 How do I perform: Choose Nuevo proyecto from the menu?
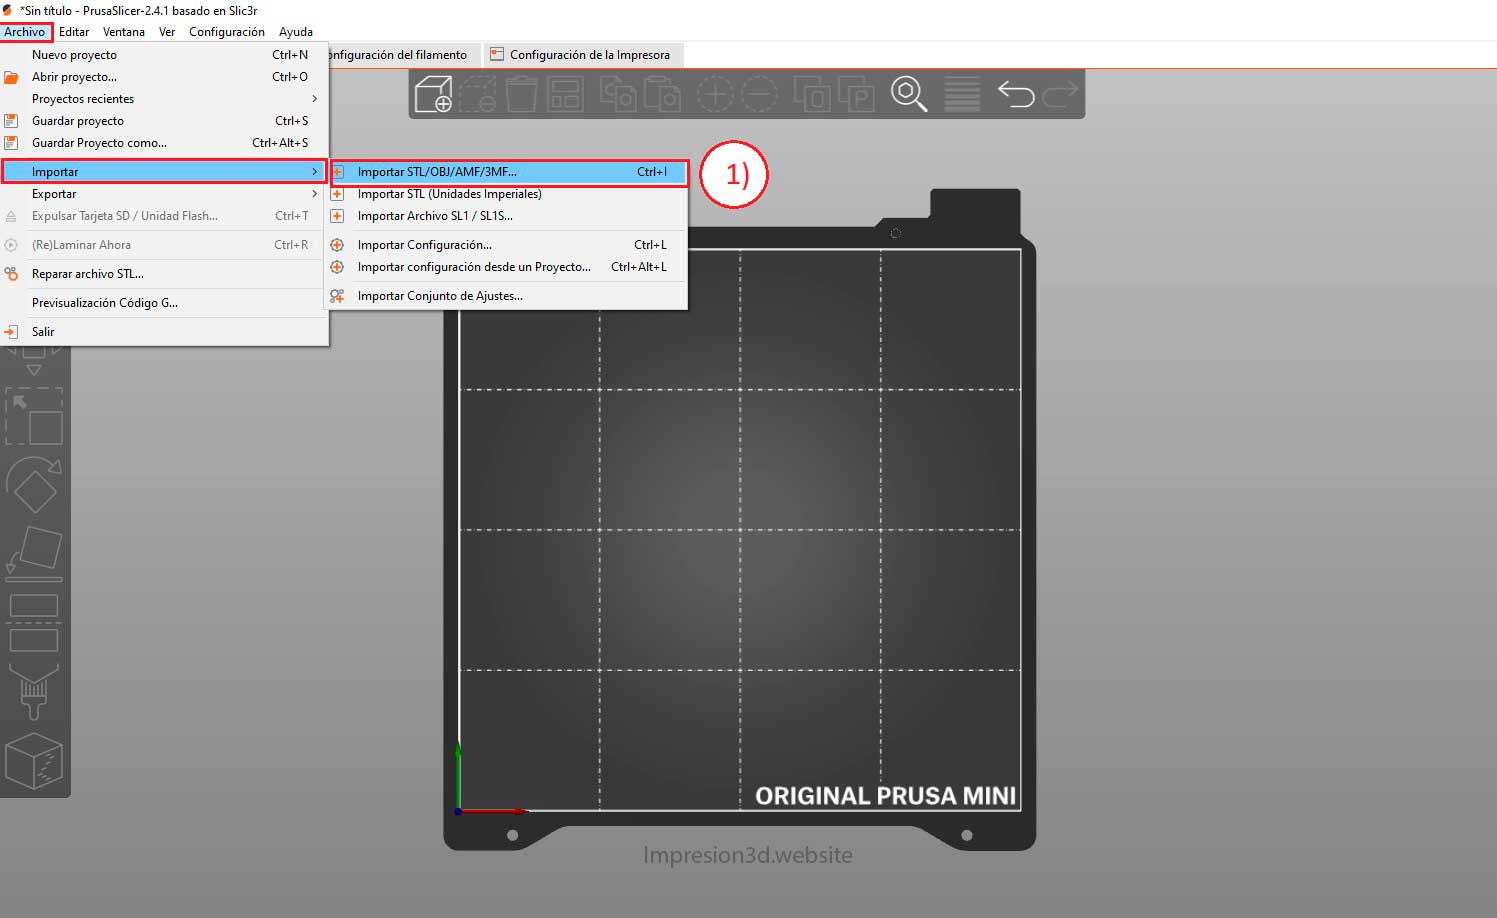point(164,55)
